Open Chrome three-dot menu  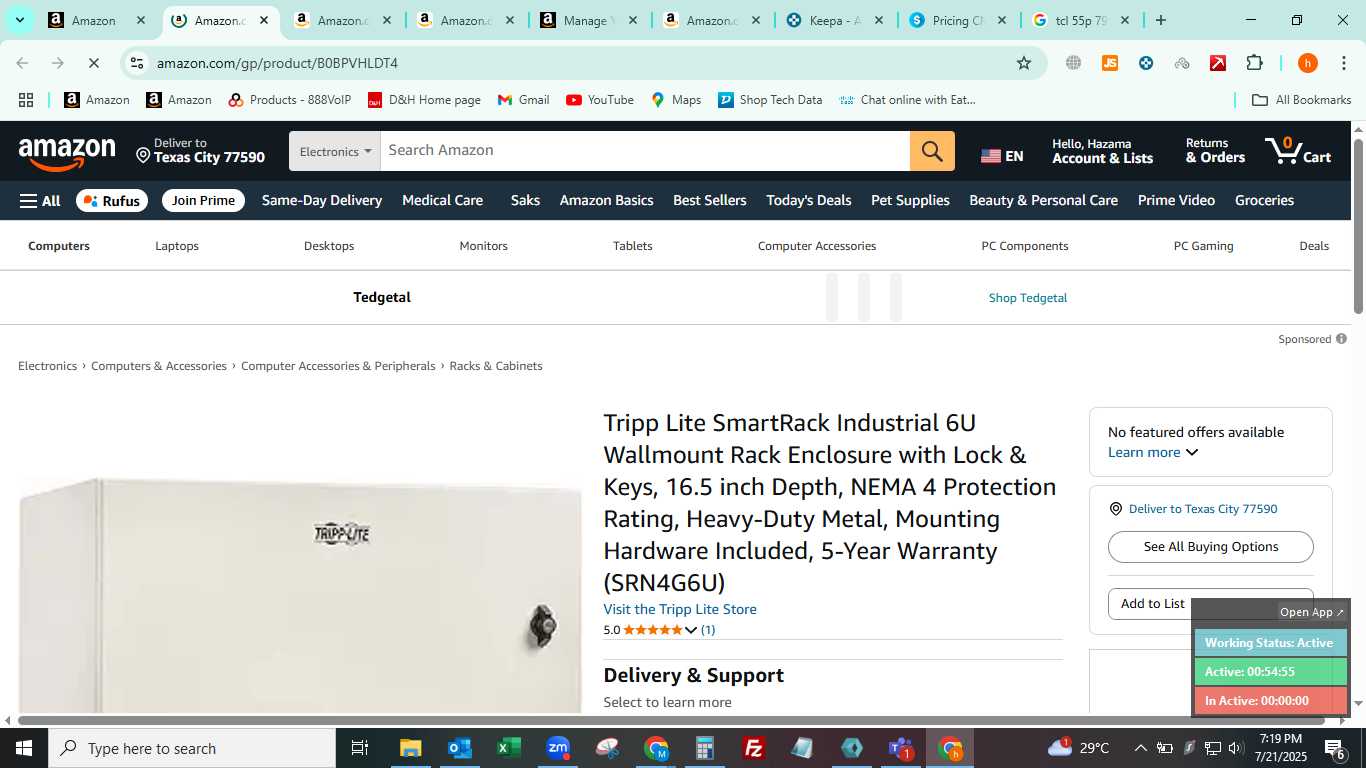[1342, 63]
